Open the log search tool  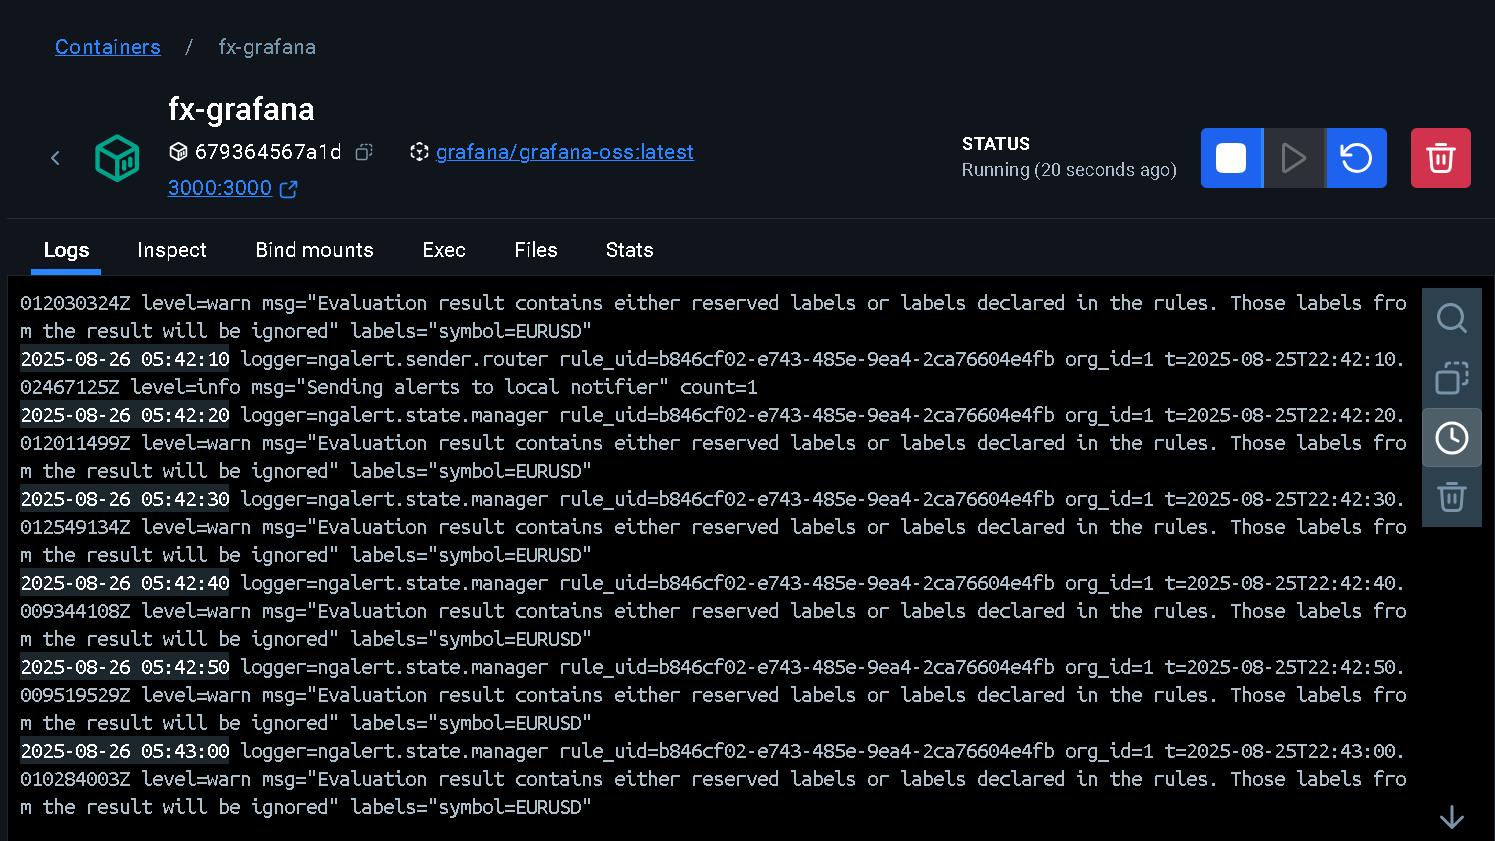pyautogui.click(x=1451, y=318)
